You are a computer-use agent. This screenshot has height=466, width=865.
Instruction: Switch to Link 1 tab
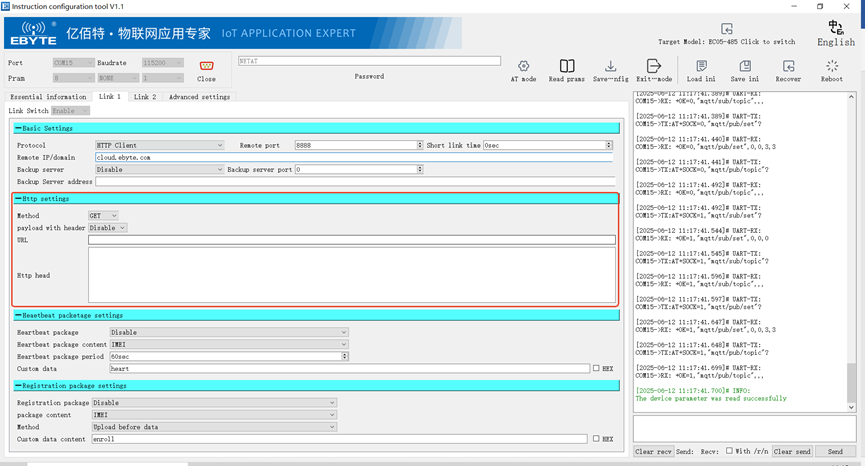tap(110, 97)
